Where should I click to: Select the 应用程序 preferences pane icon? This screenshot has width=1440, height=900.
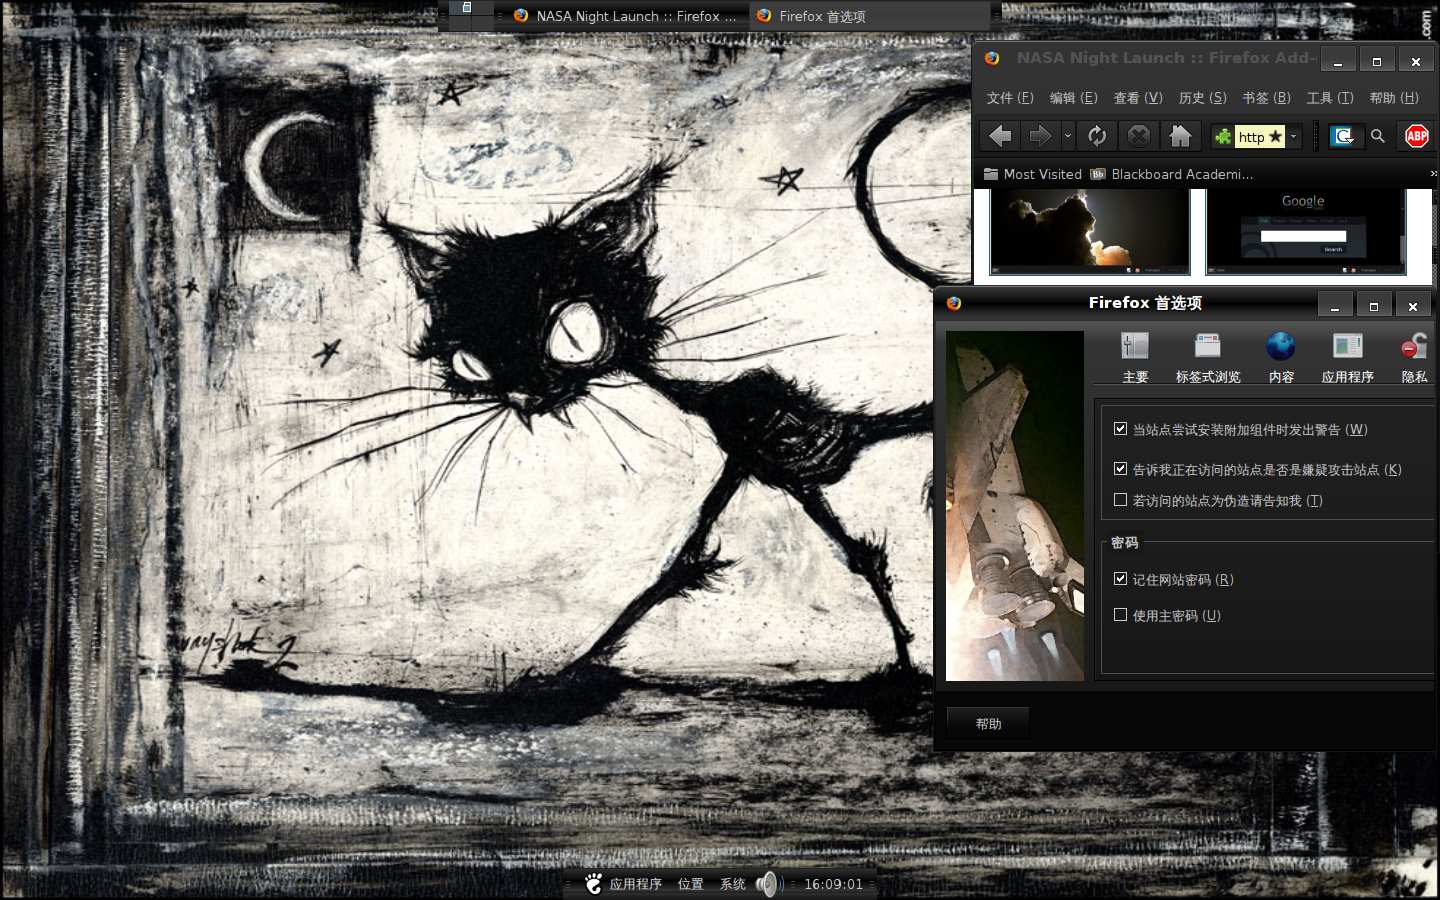point(1347,357)
